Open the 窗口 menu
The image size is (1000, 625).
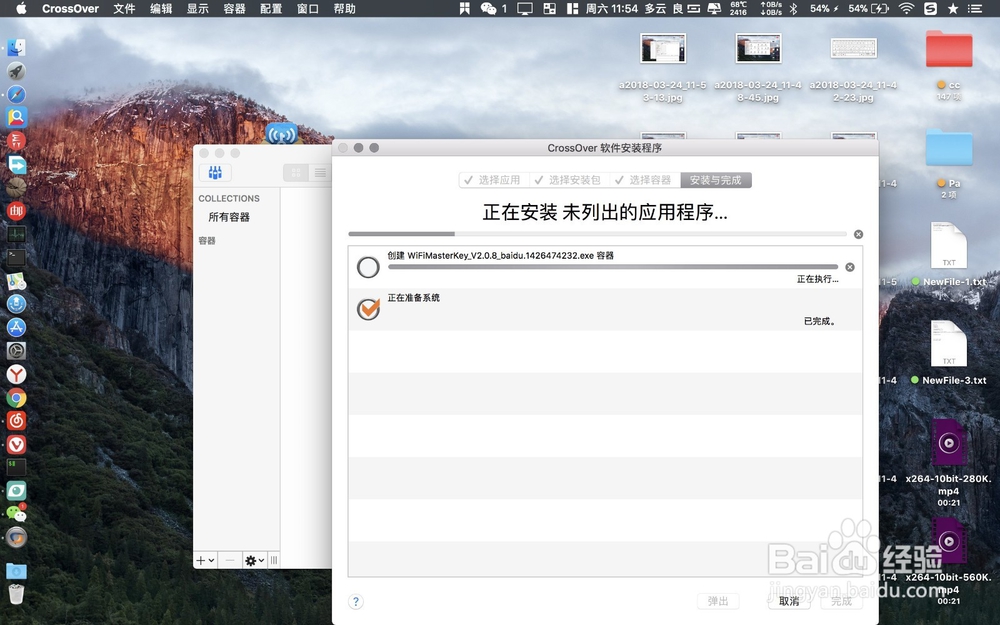coord(307,8)
